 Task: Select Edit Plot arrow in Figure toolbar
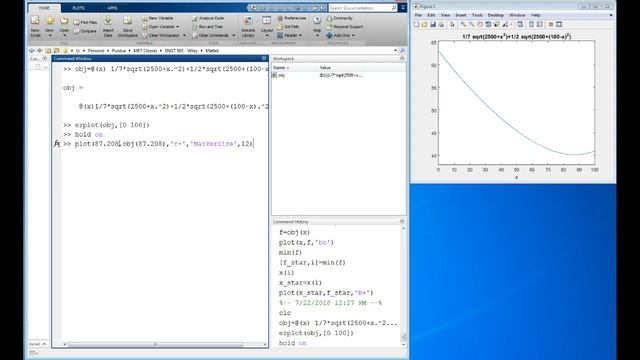pos(452,24)
